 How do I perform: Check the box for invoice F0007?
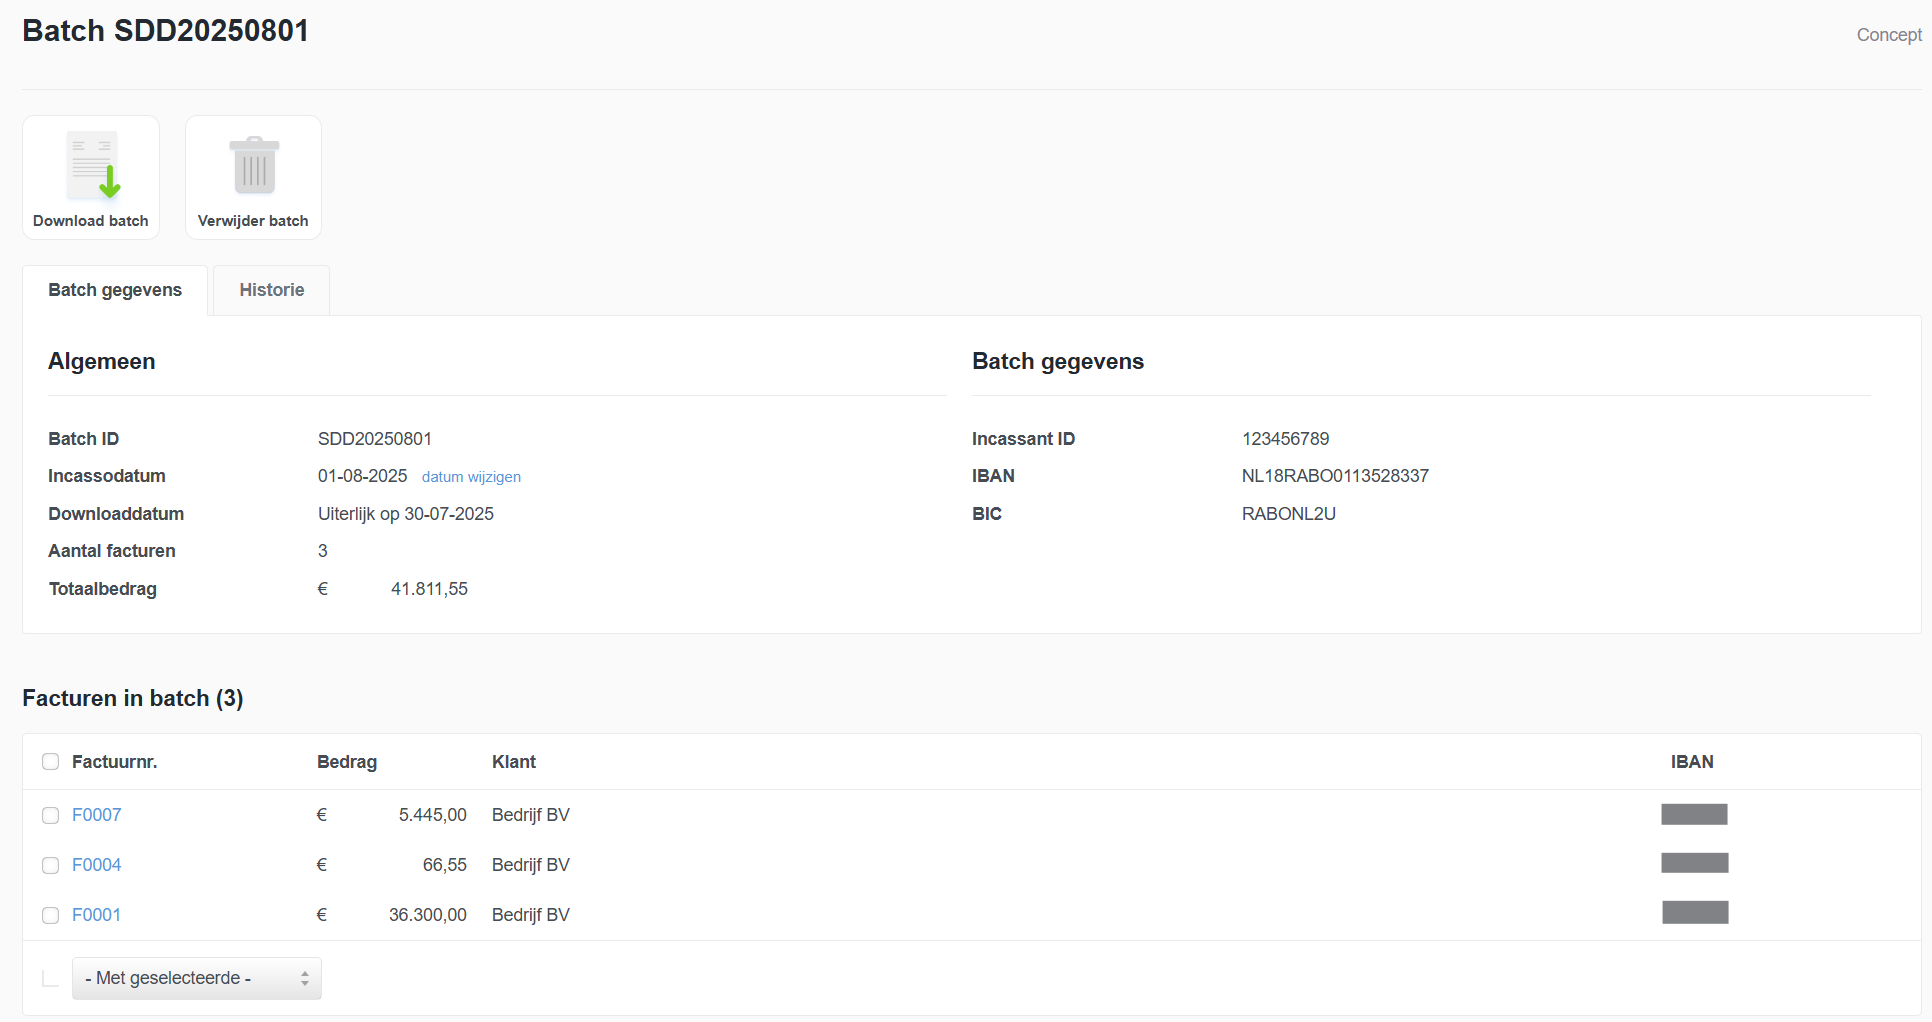(x=51, y=816)
